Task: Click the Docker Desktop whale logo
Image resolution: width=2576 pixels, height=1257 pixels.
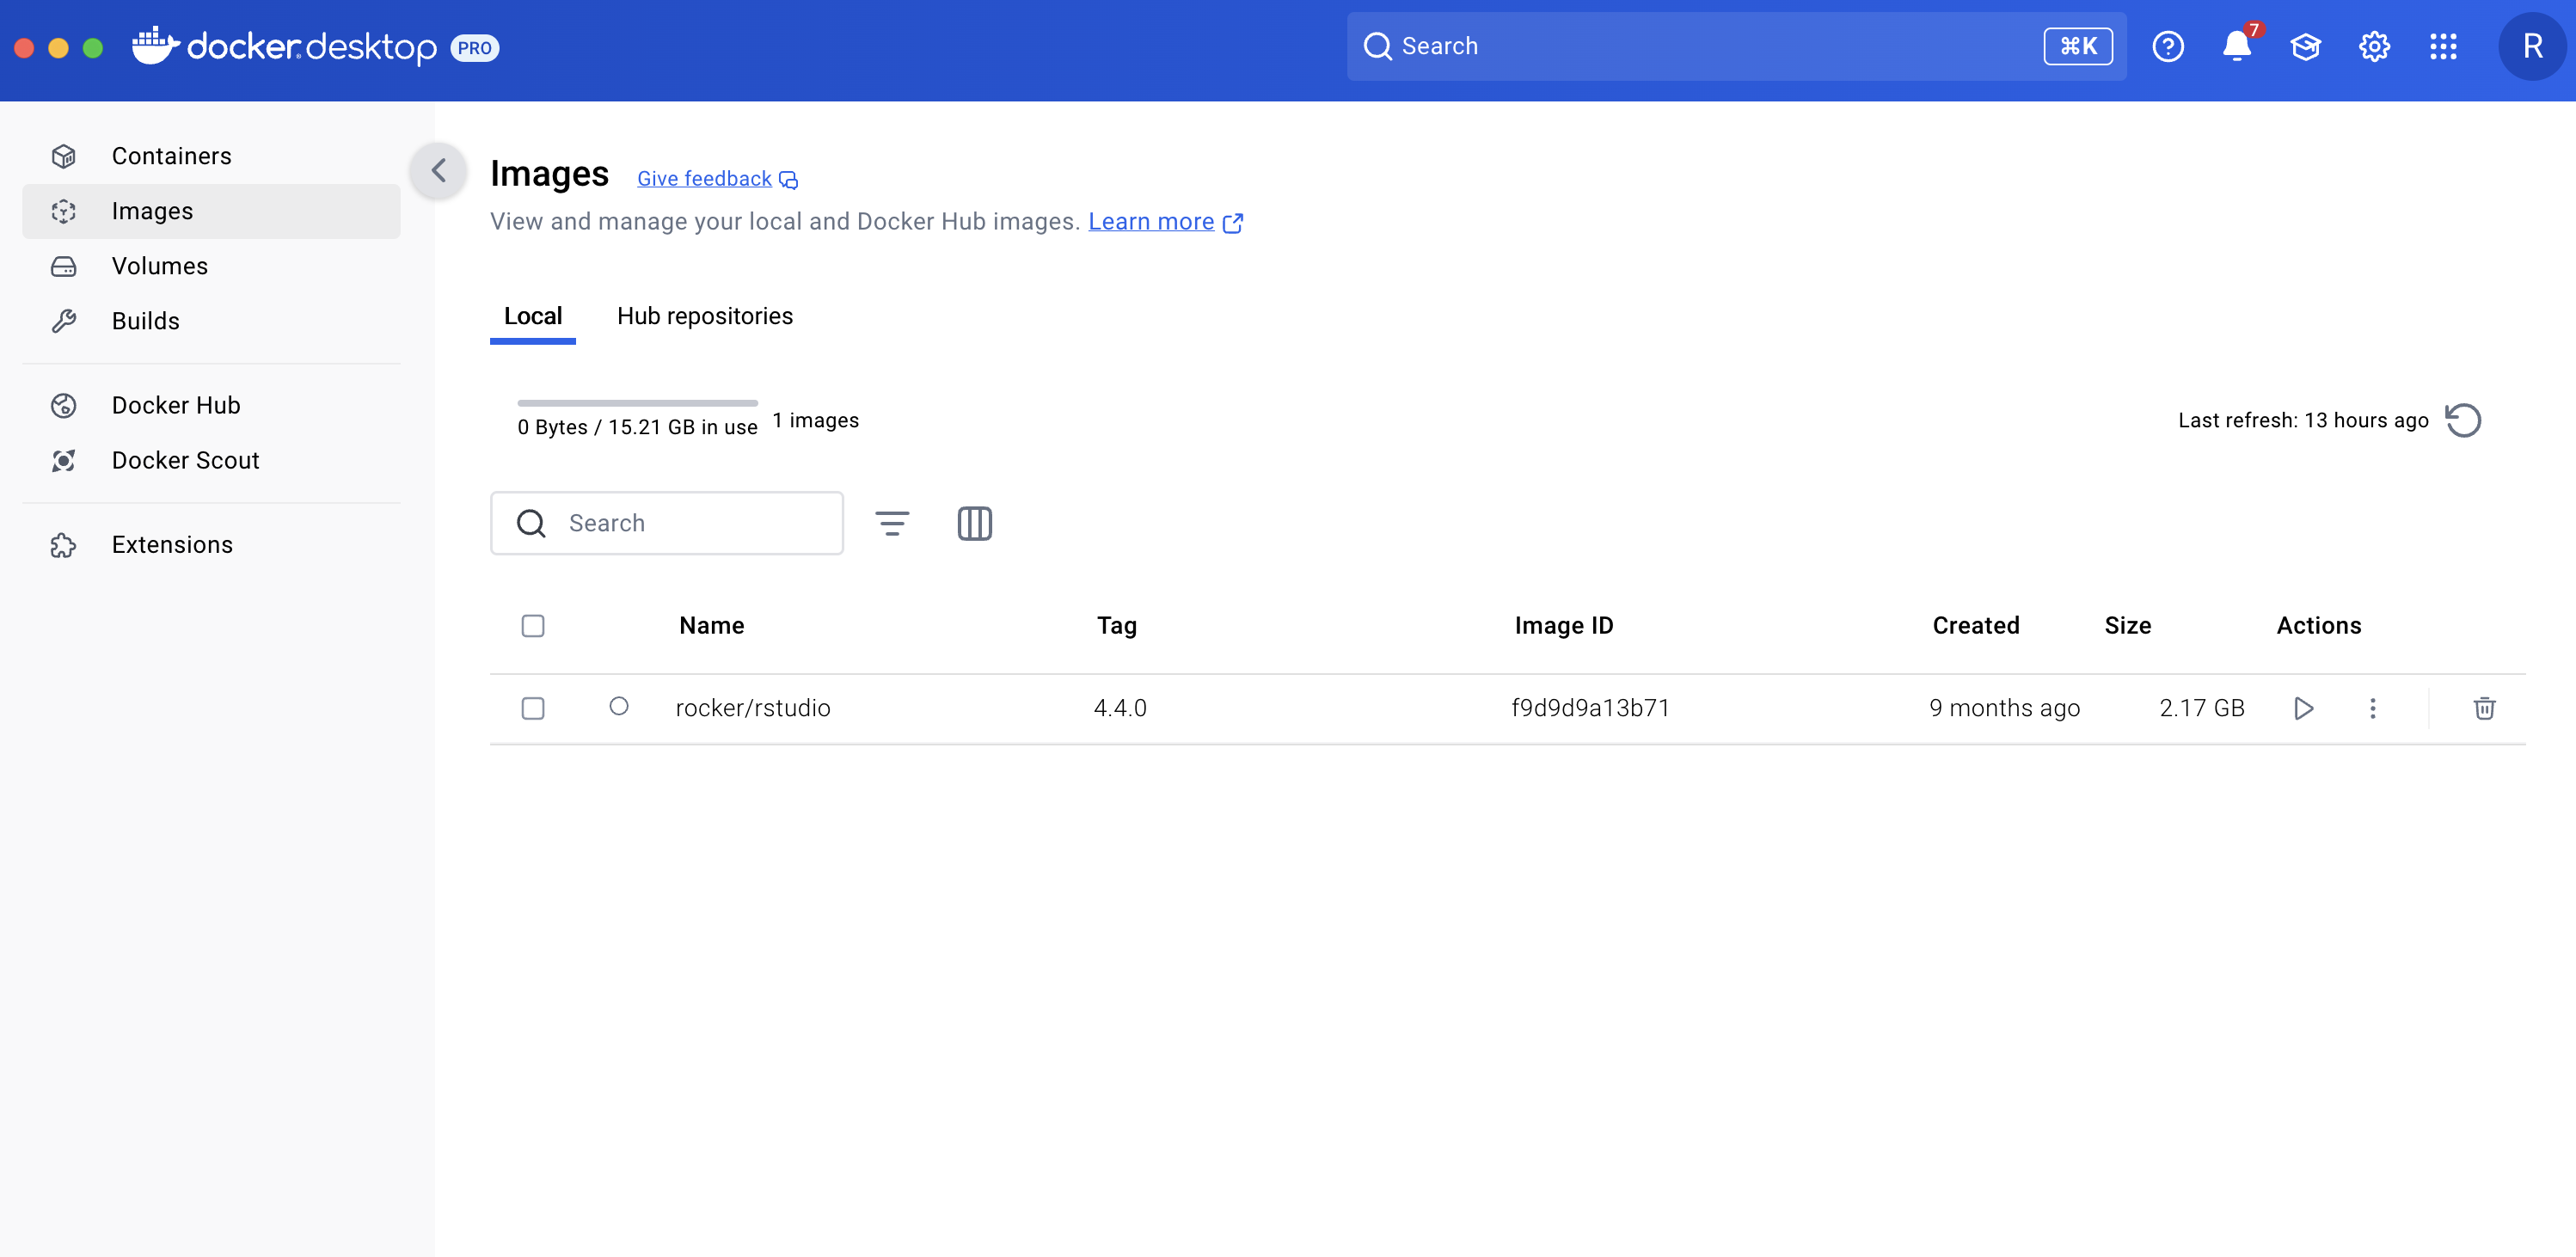Action: [155, 46]
